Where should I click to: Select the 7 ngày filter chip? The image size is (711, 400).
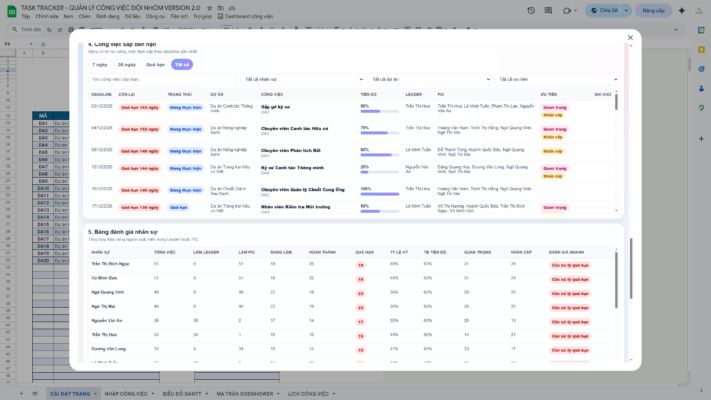click(99, 64)
